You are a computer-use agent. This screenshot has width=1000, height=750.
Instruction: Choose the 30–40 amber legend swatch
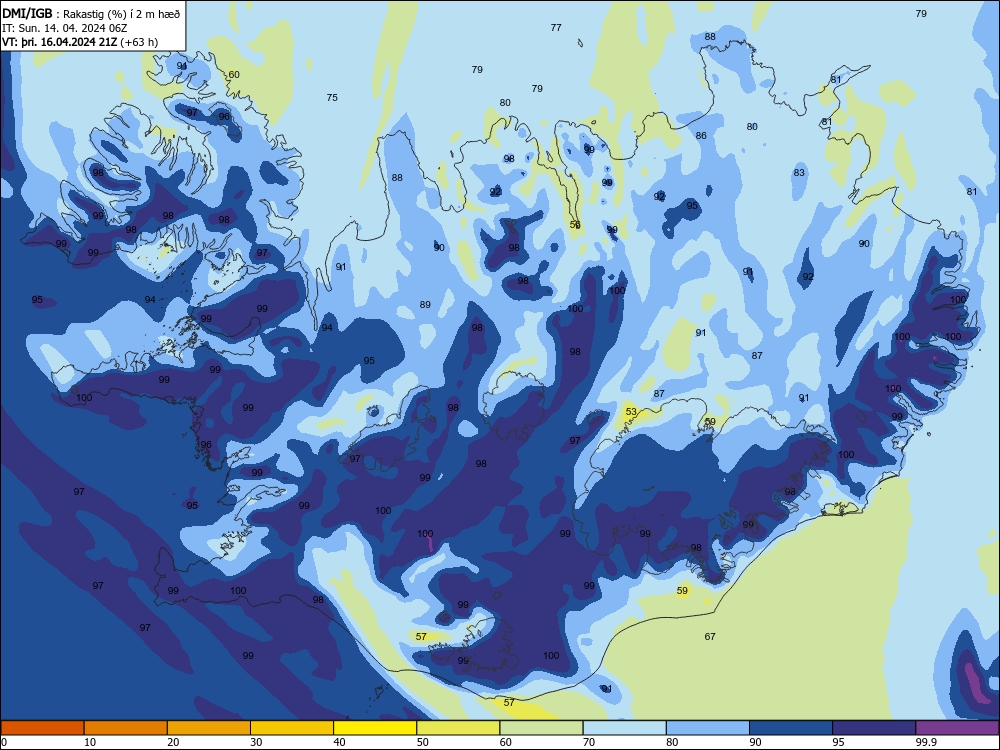click(292, 728)
